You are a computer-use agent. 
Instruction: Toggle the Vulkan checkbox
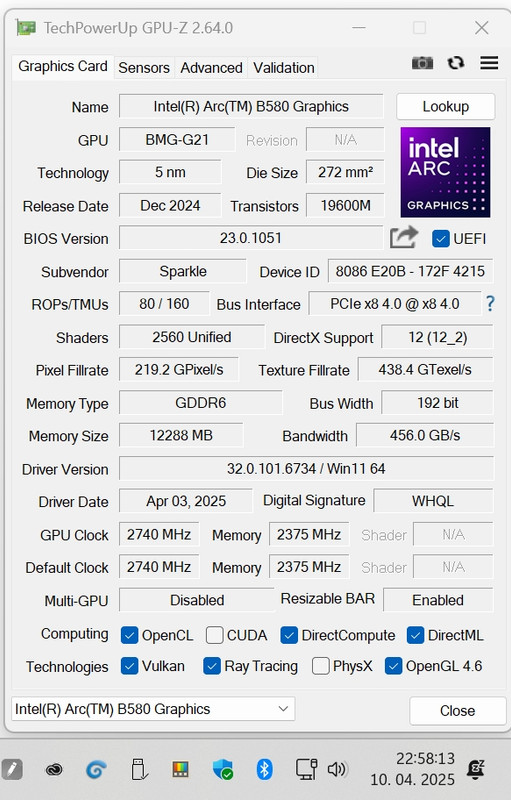(130, 666)
